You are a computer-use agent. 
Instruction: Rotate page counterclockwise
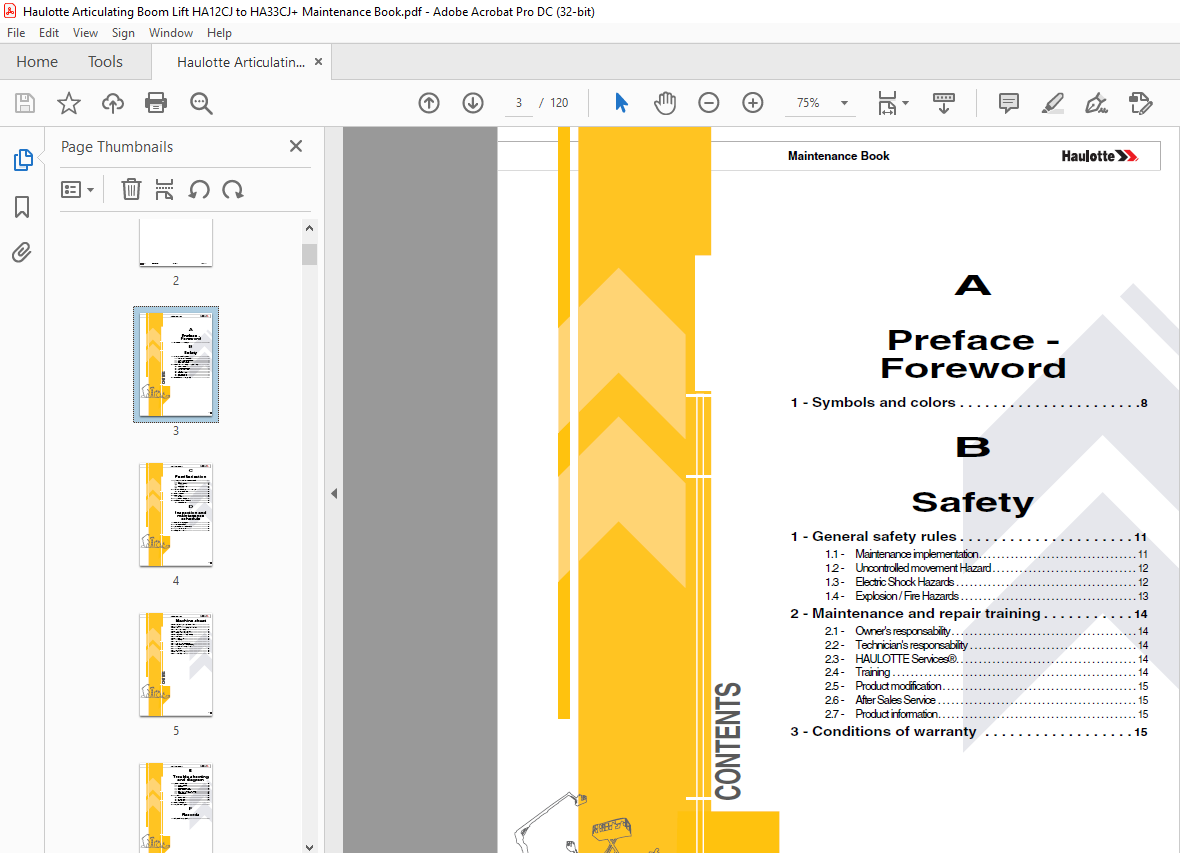click(199, 190)
